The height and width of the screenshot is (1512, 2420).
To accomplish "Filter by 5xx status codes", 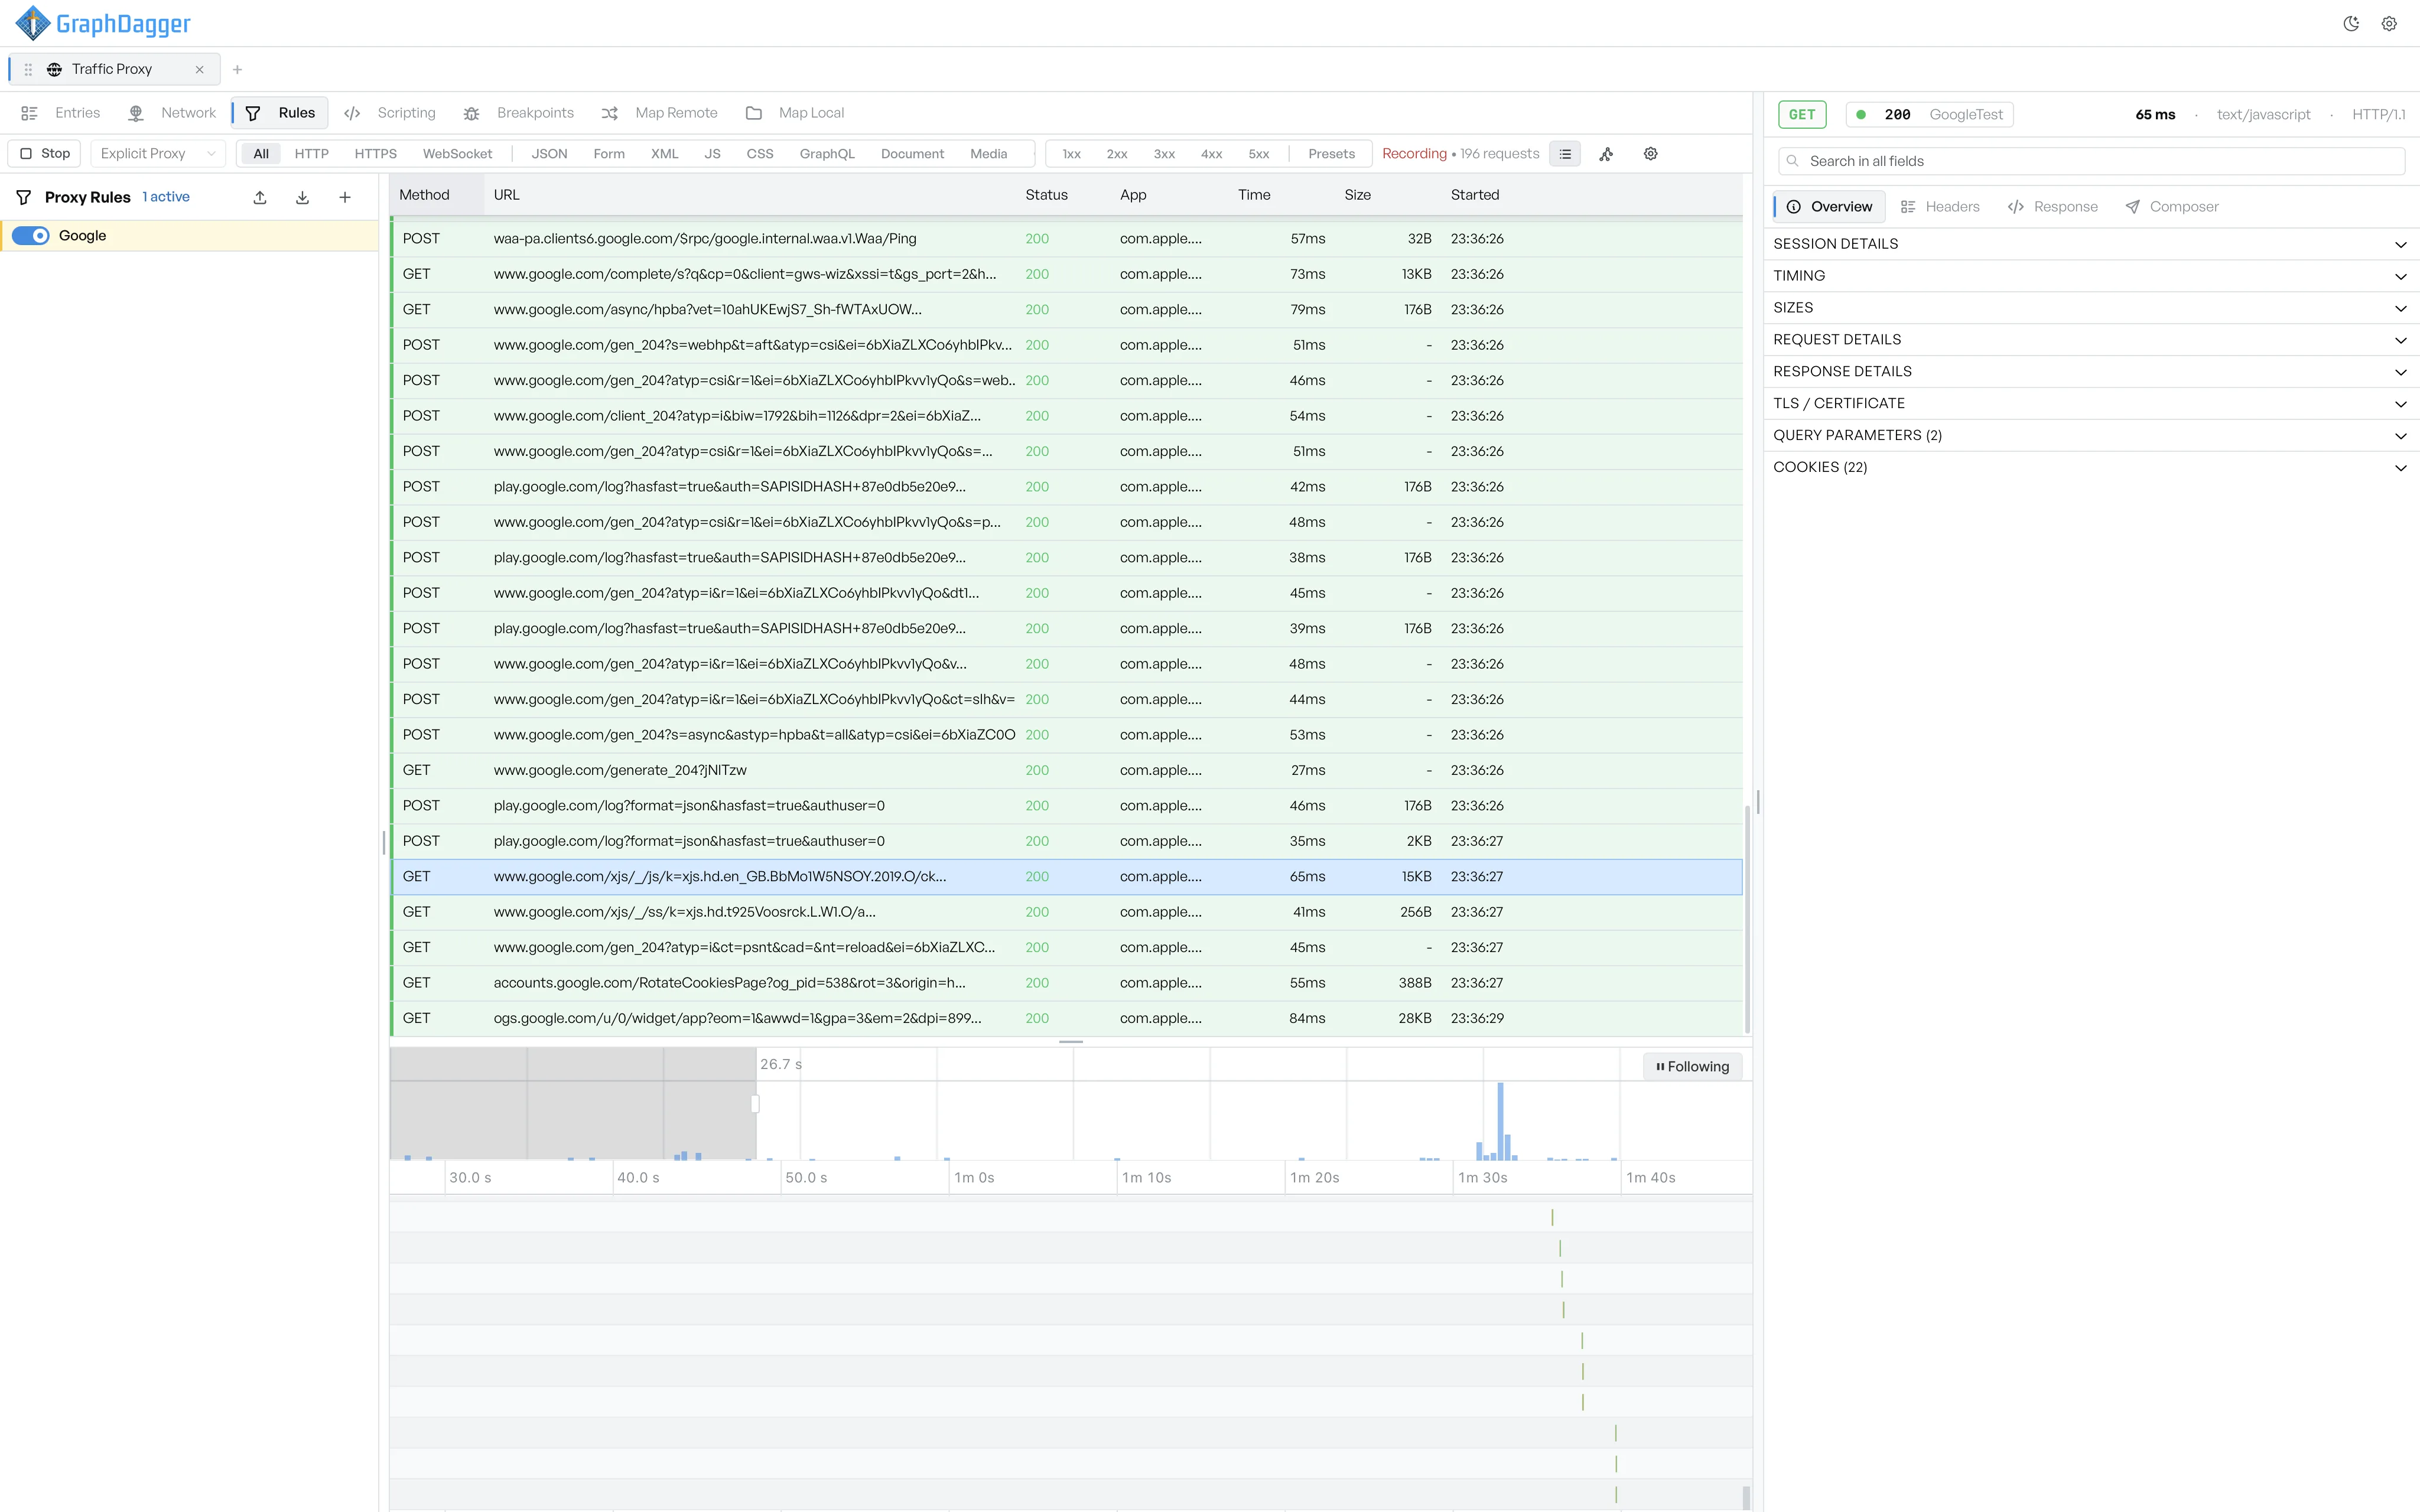I will (x=1259, y=154).
